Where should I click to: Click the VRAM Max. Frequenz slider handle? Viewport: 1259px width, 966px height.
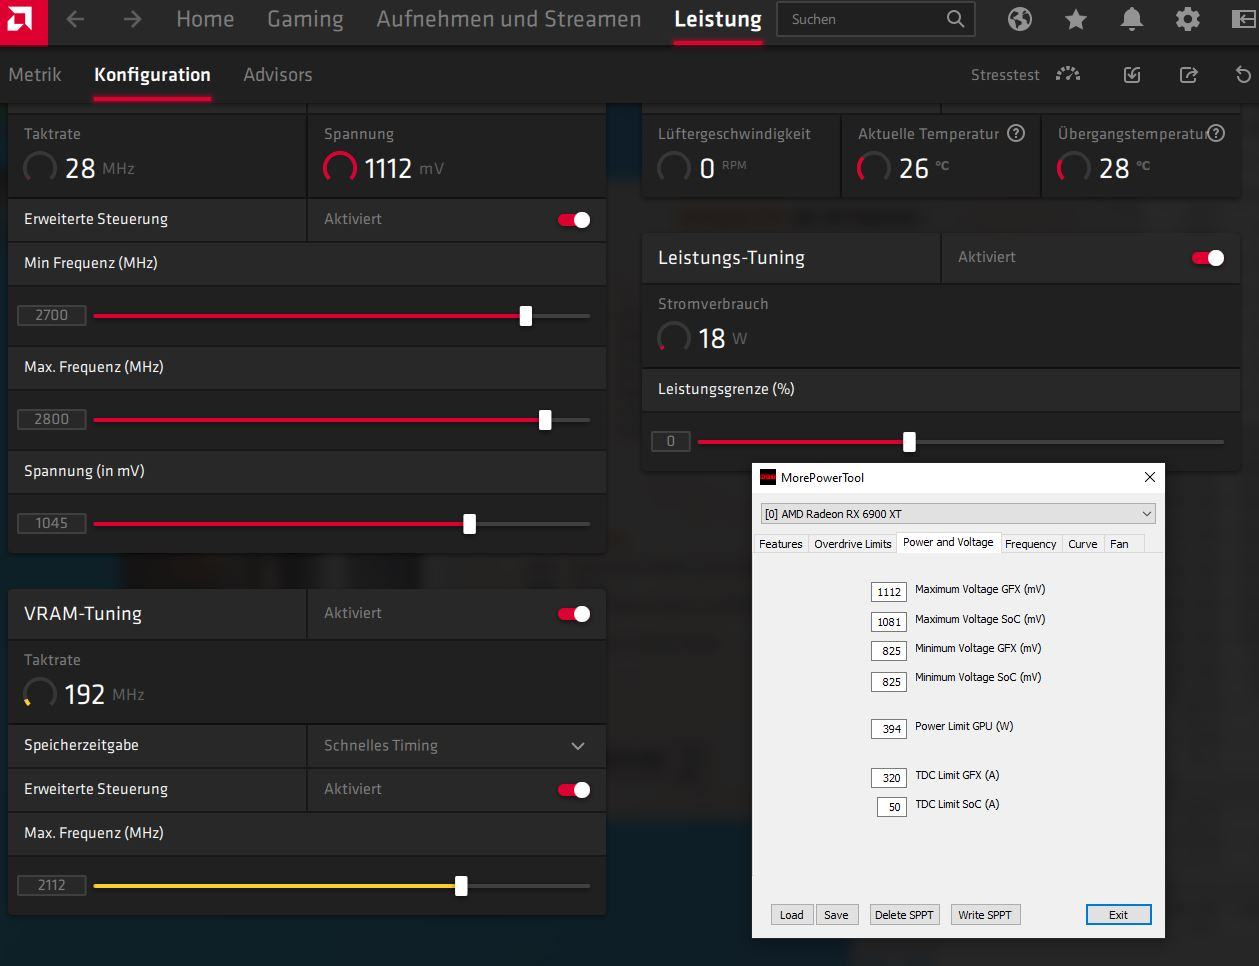pyautogui.click(x=461, y=886)
